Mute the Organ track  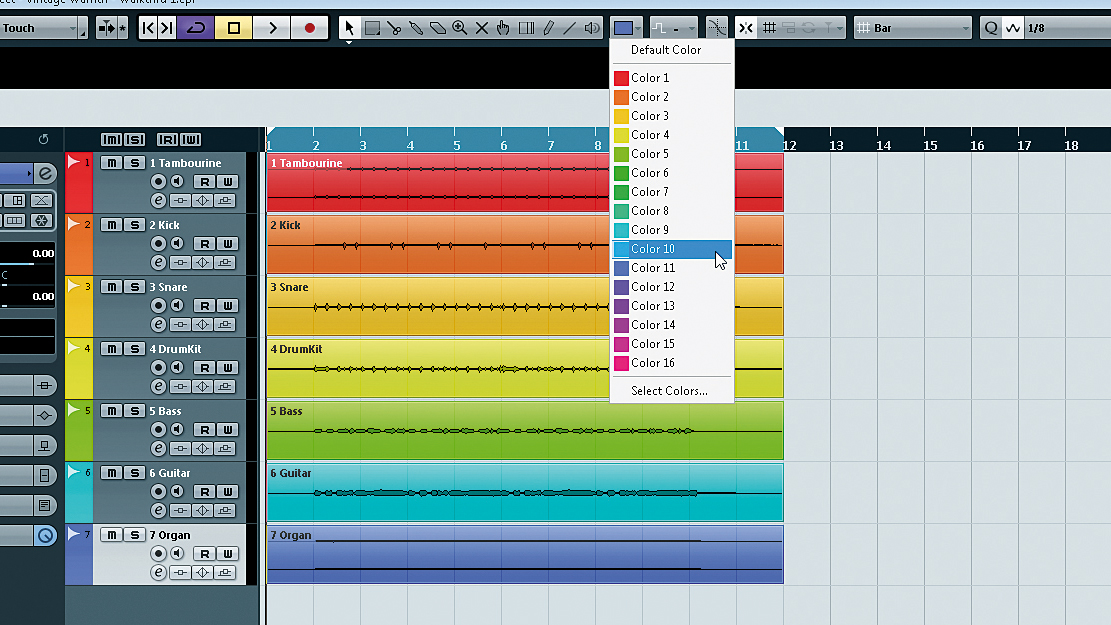coord(111,535)
